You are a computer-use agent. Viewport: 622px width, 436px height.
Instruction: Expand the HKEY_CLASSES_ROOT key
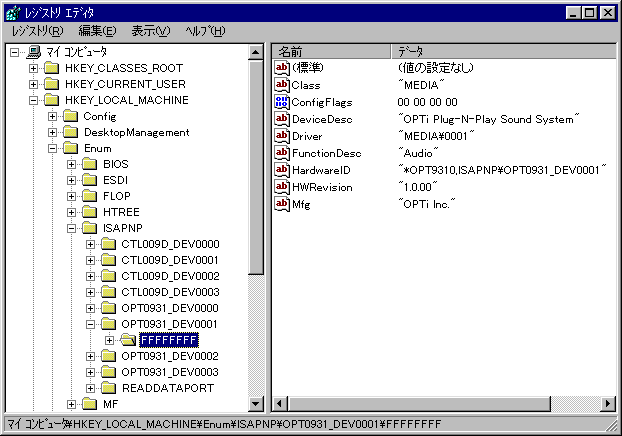click(33, 68)
